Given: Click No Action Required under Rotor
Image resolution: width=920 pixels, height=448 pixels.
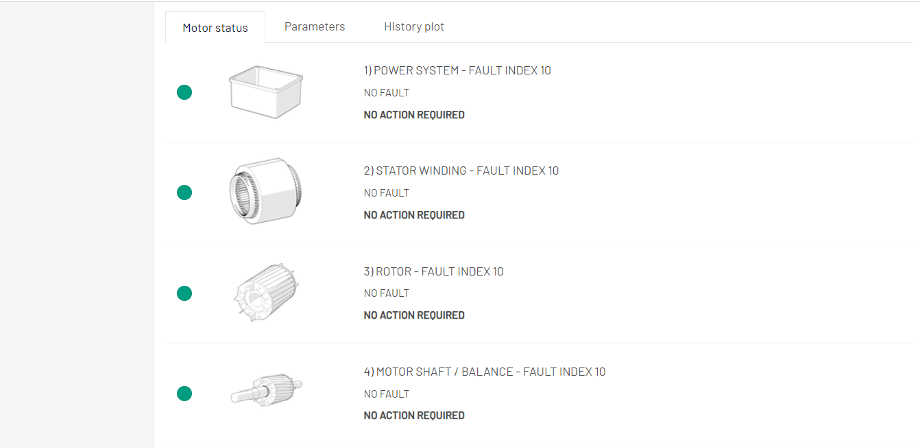Looking at the screenshot, I should coord(414,315).
